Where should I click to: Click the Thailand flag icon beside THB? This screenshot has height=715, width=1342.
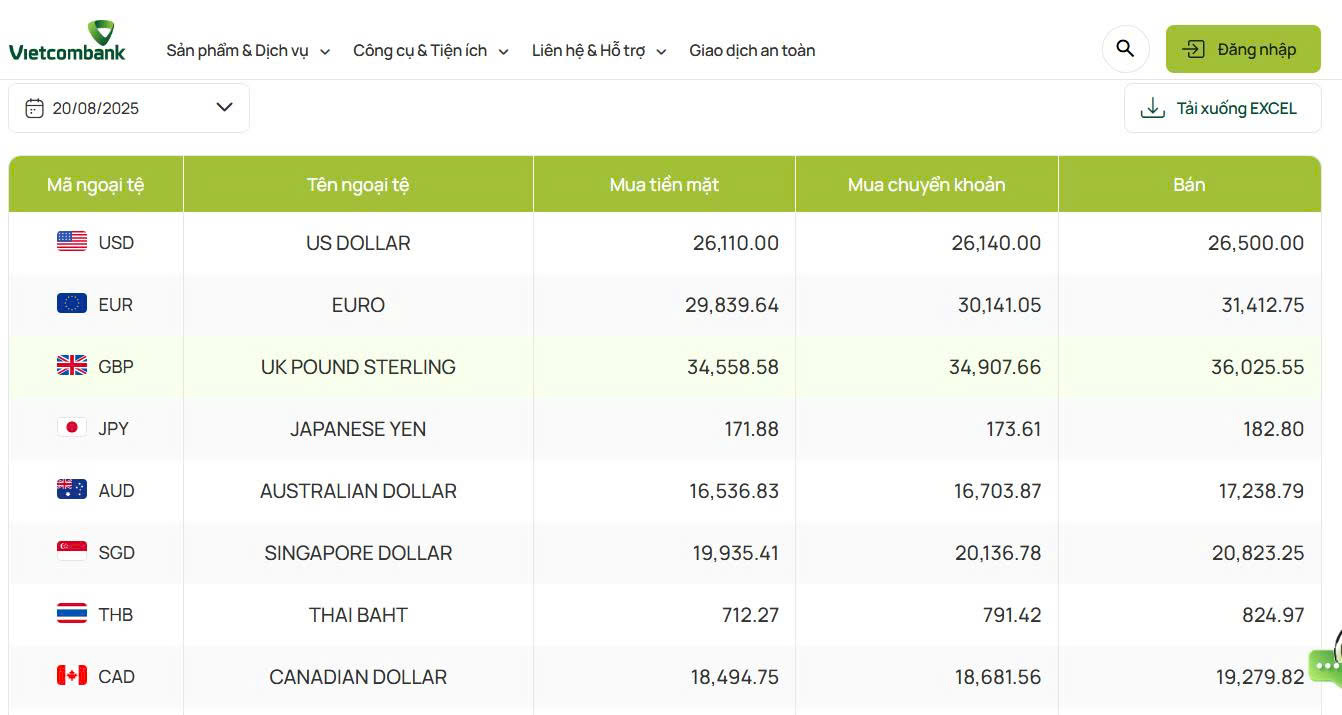pos(71,614)
